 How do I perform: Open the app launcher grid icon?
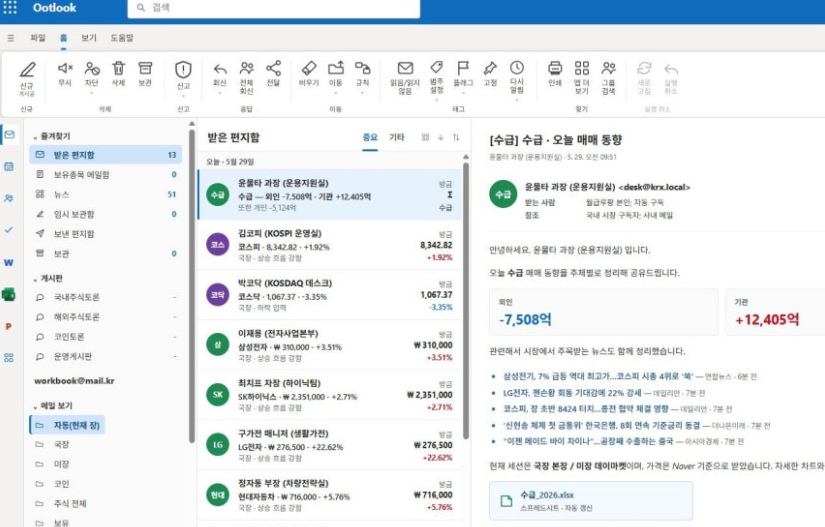(x=10, y=7)
